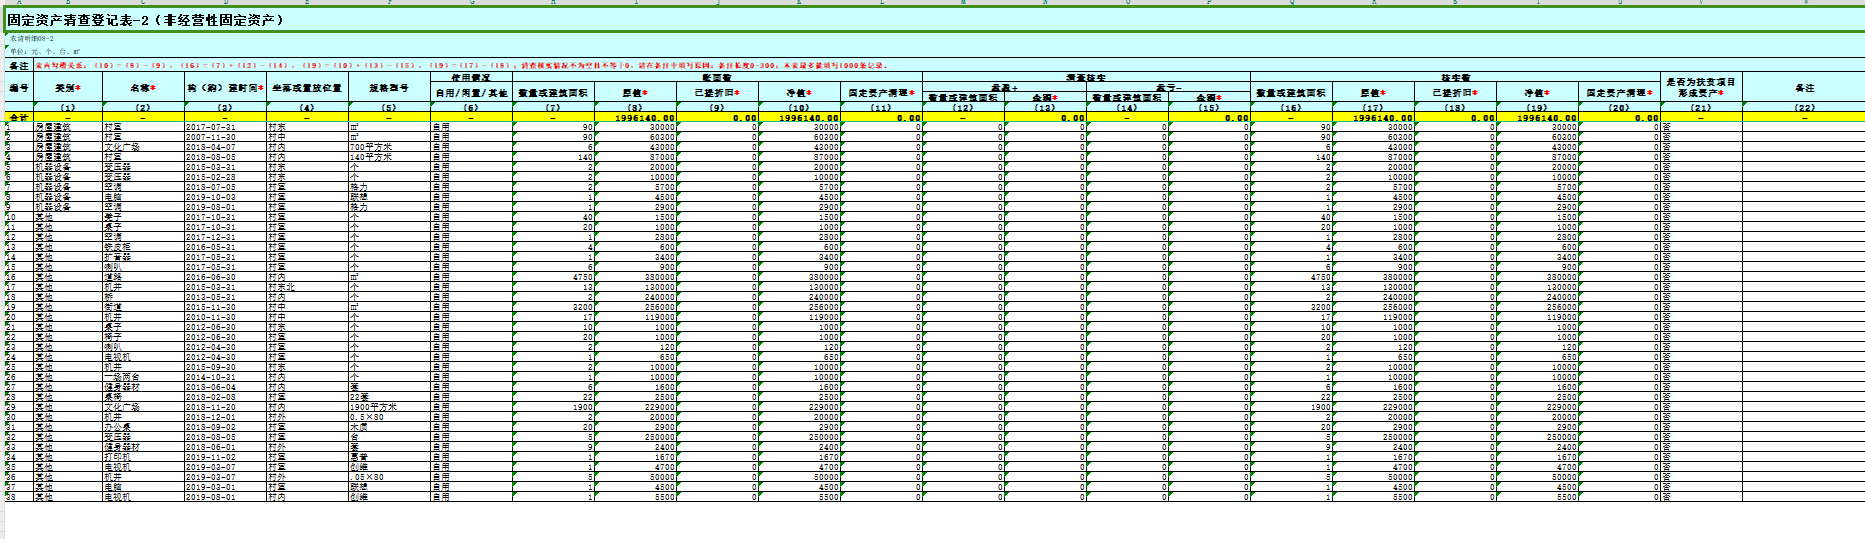
Task: Select date cell 2019-03-01
Action: click(x=225, y=487)
